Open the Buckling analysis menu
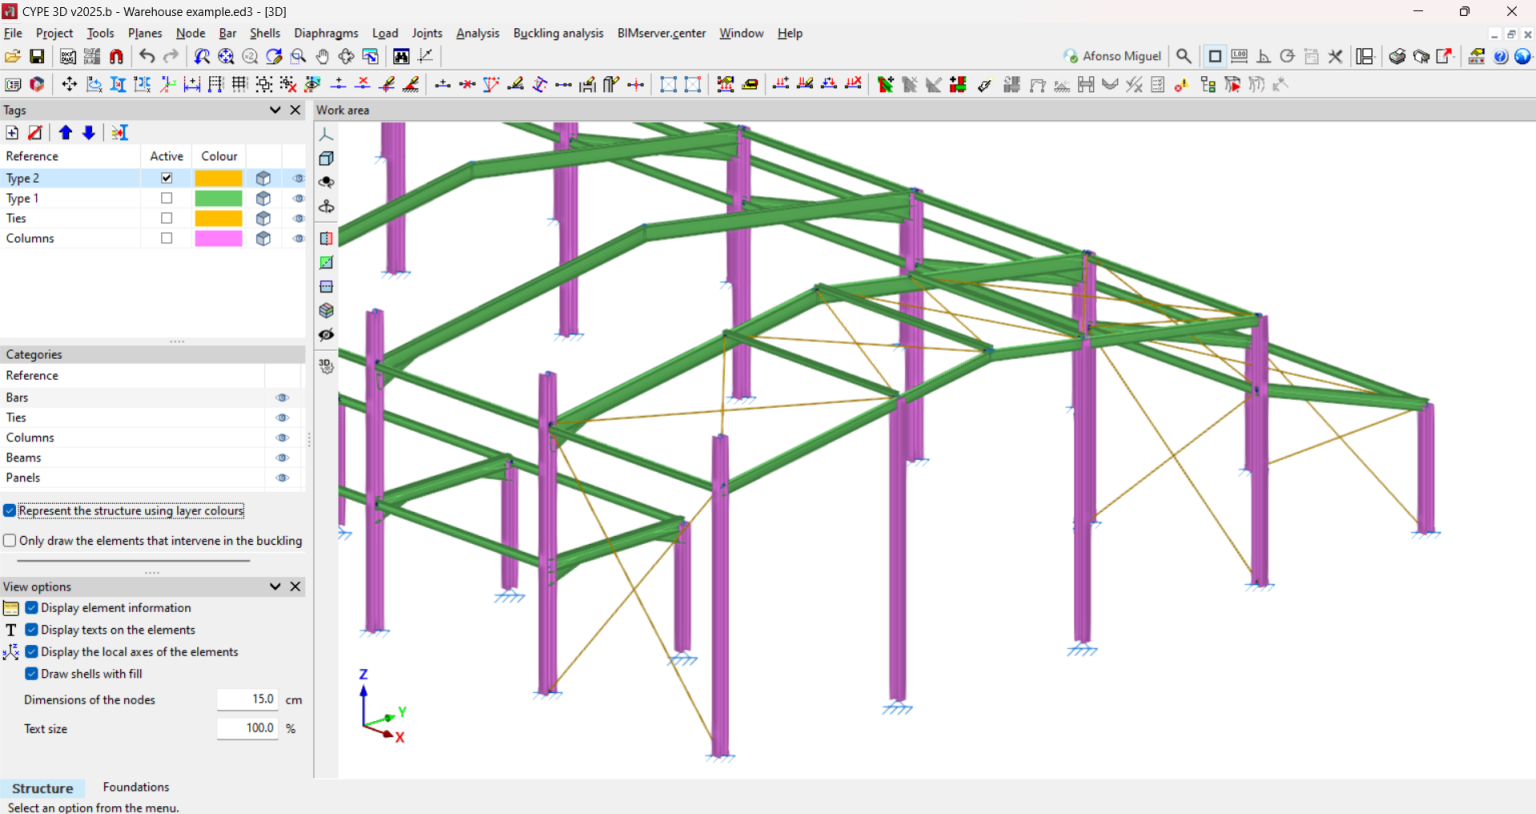Viewport: 1536px width, 814px height. [558, 33]
